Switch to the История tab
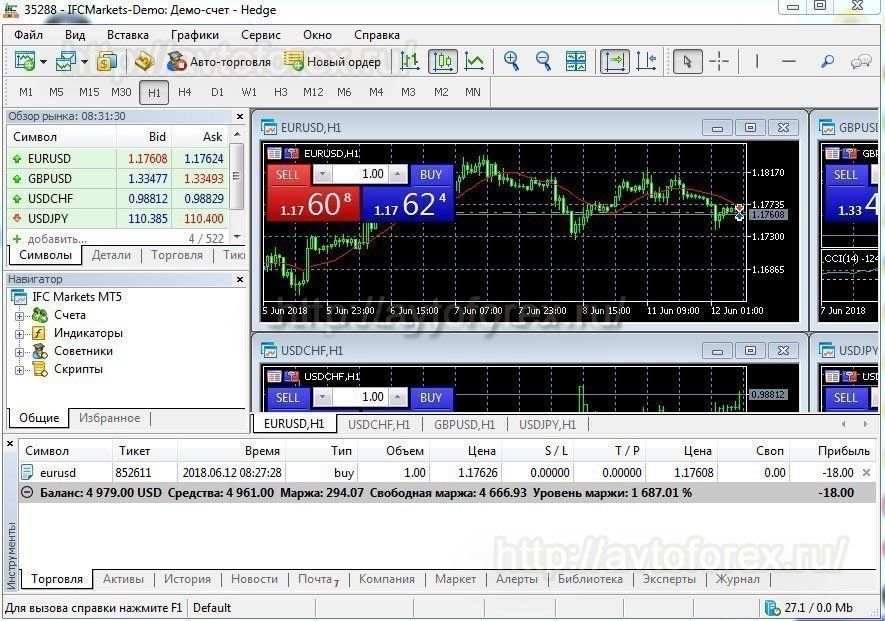Screen dimensions: 885x621 (186, 579)
